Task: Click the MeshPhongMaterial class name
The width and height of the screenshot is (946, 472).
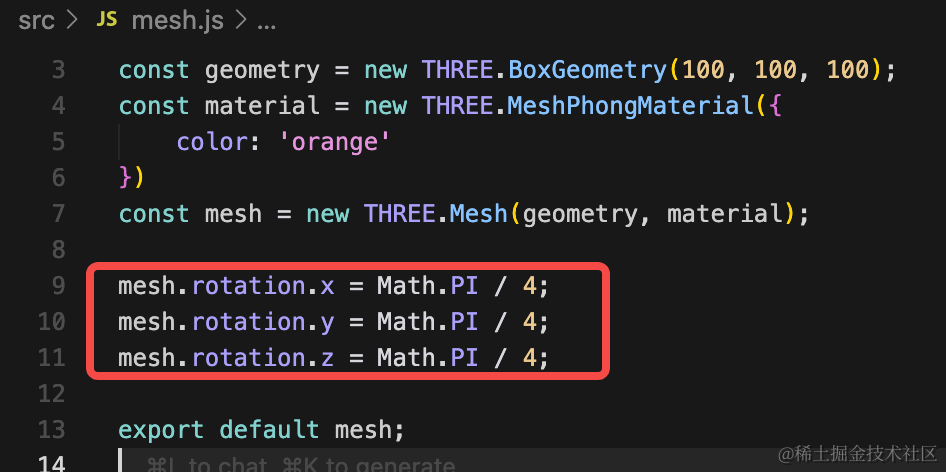Action: 631,106
